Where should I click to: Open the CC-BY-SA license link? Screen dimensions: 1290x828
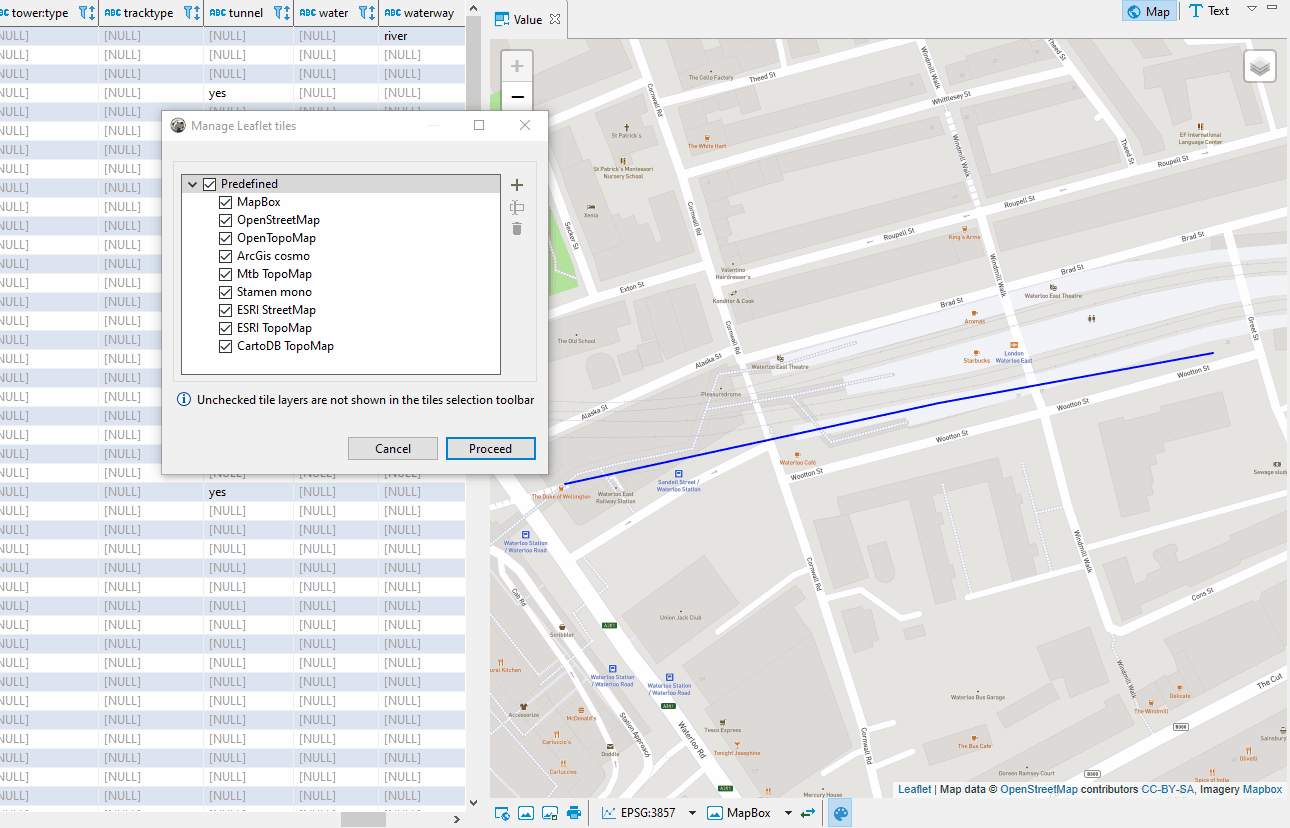(x=1166, y=789)
